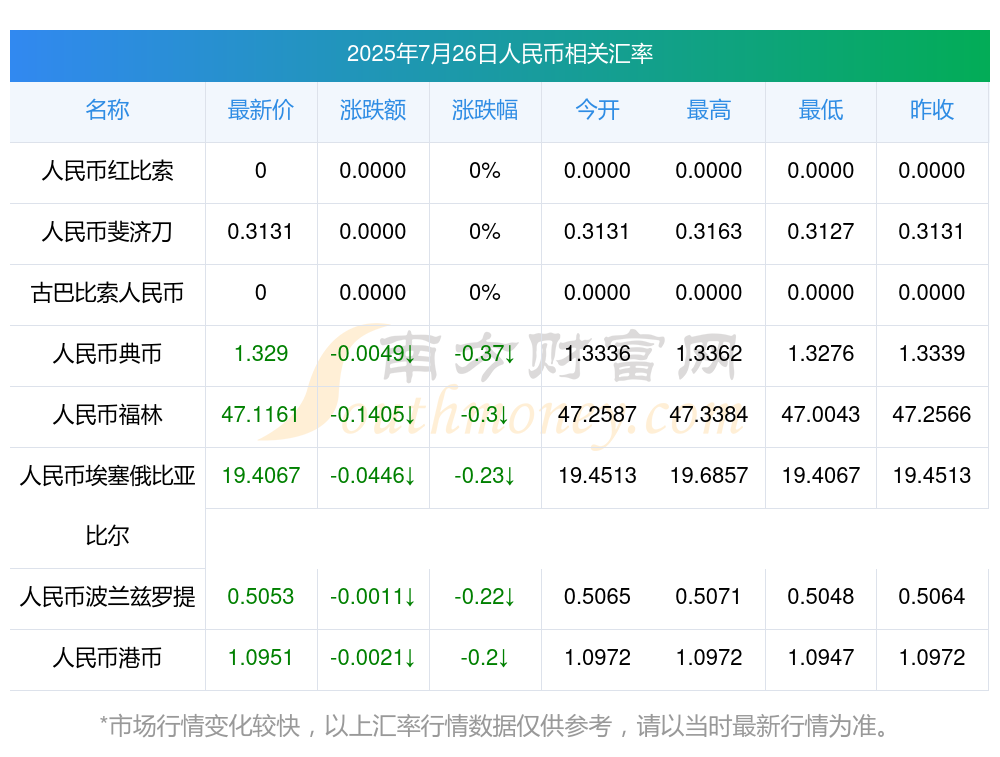Click change percent -0.23
This screenshot has width=1000, height=757.
pyautogui.click(x=485, y=475)
